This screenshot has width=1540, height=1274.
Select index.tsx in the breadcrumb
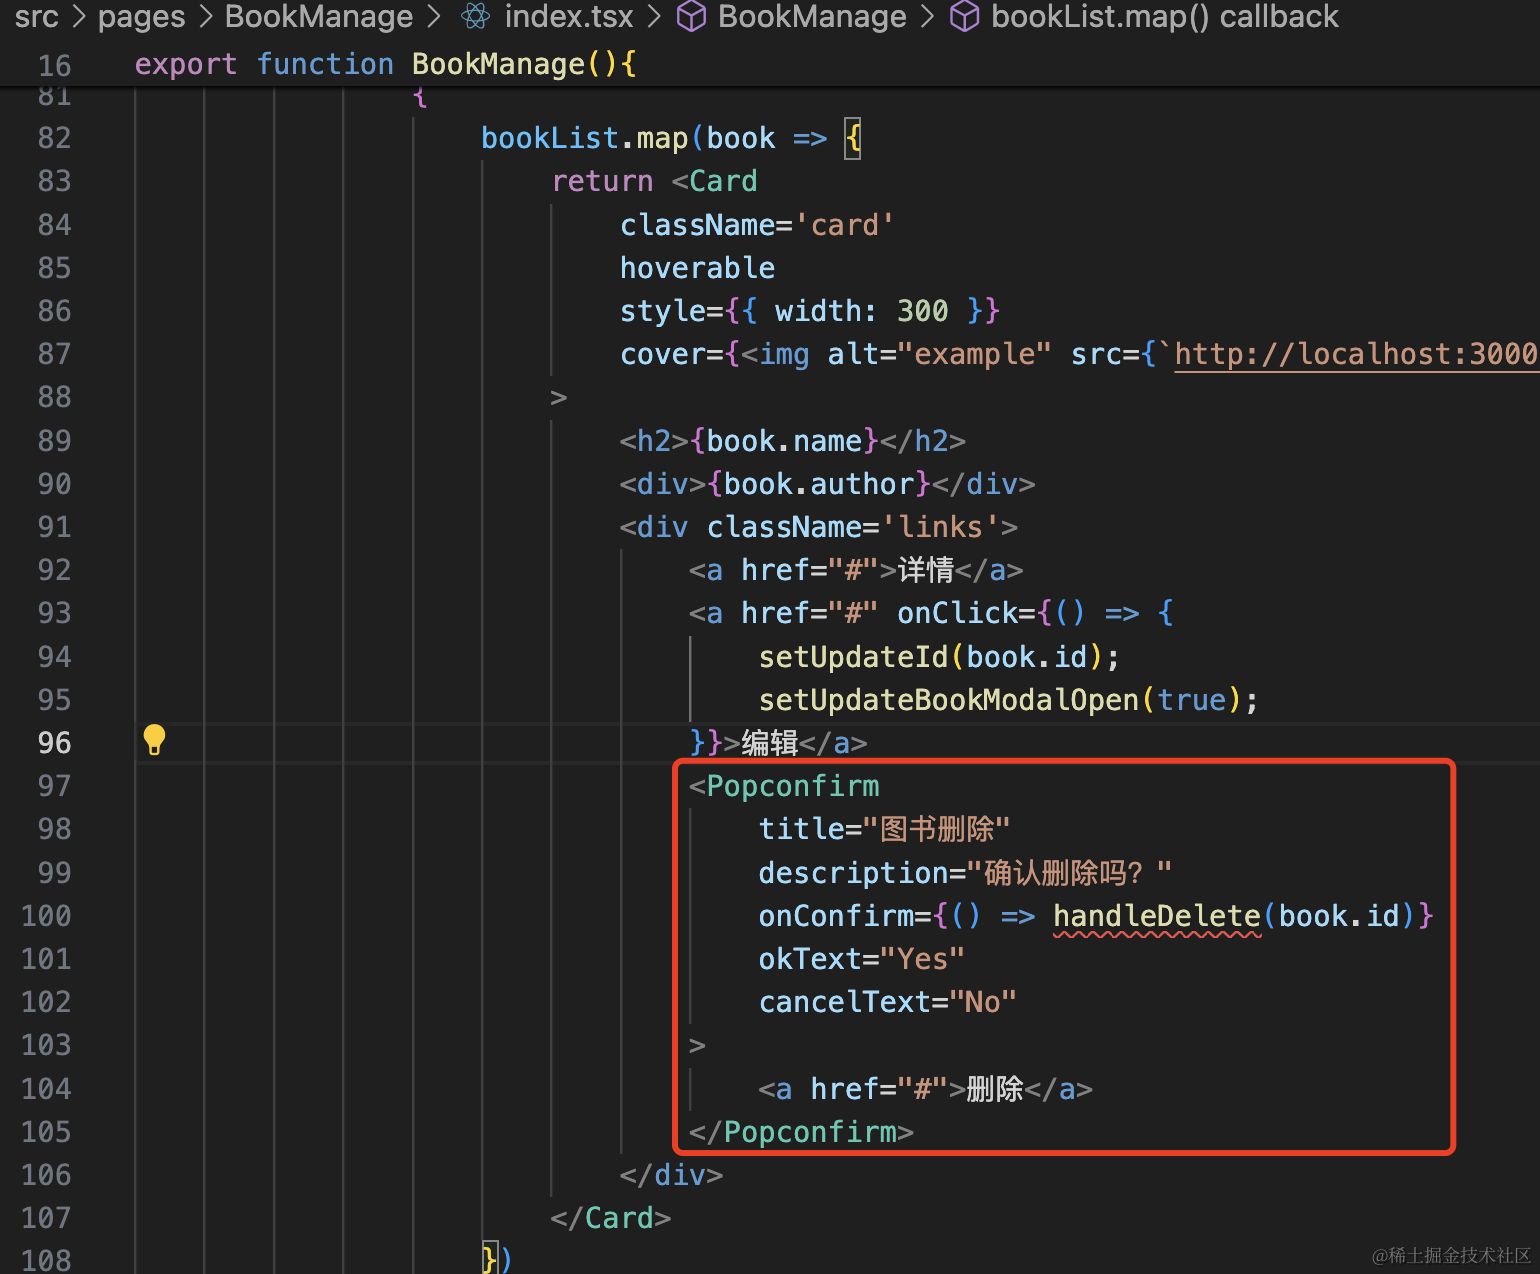coord(568,16)
